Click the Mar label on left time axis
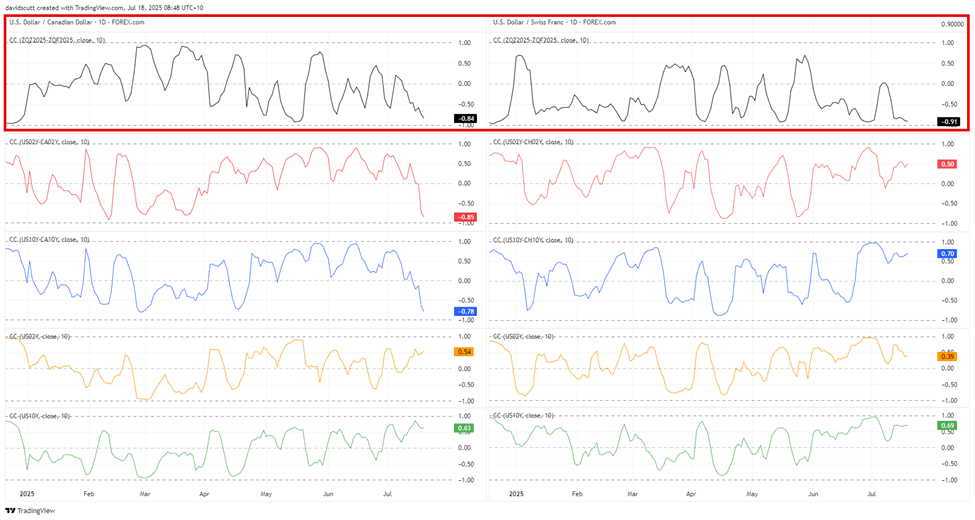 tap(146, 494)
